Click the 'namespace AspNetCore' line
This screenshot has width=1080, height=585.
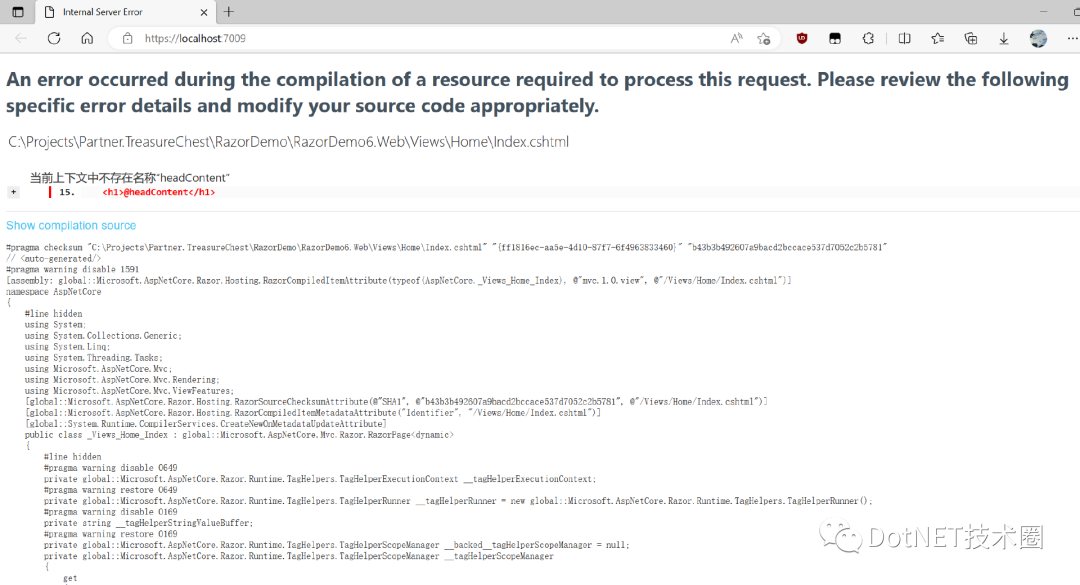pos(54,291)
